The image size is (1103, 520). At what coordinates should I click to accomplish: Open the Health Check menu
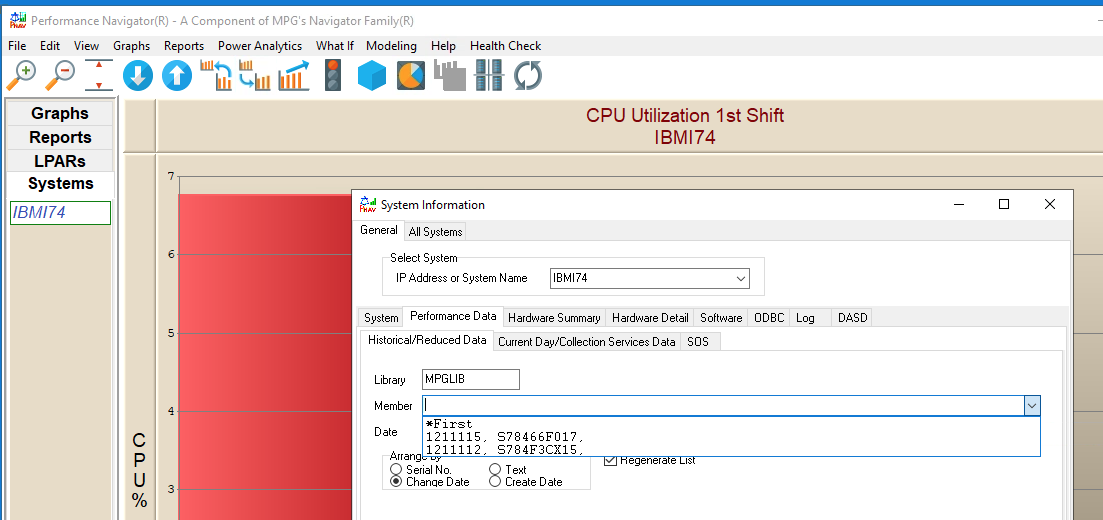pyautogui.click(x=506, y=46)
